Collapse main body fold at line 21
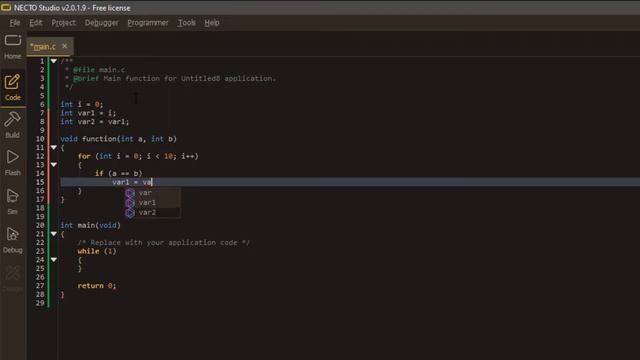The height and width of the screenshot is (360, 640). pos(54,234)
